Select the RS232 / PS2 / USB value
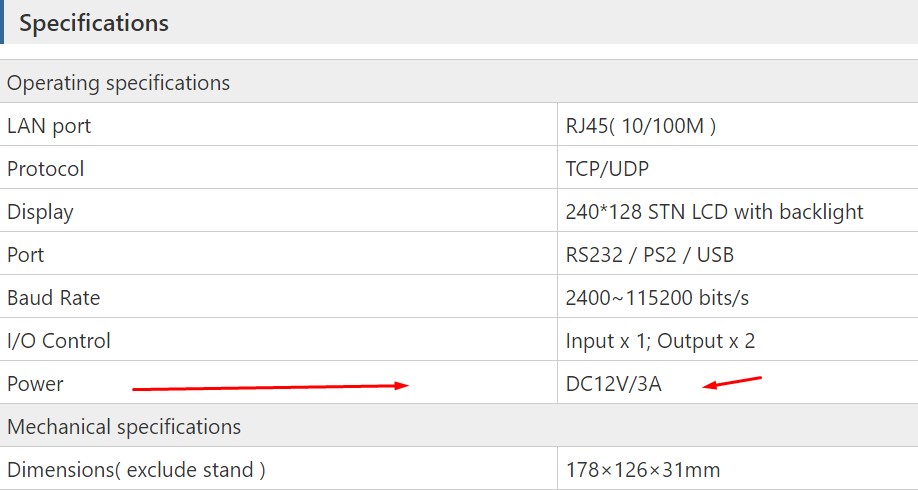Screen dimensions: 918x490 pyautogui.click(x=649, y=255)
